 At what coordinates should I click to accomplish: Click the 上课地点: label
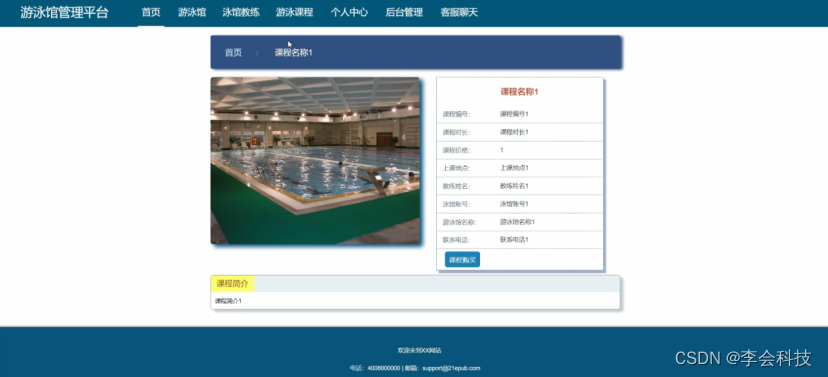(456, 168)
